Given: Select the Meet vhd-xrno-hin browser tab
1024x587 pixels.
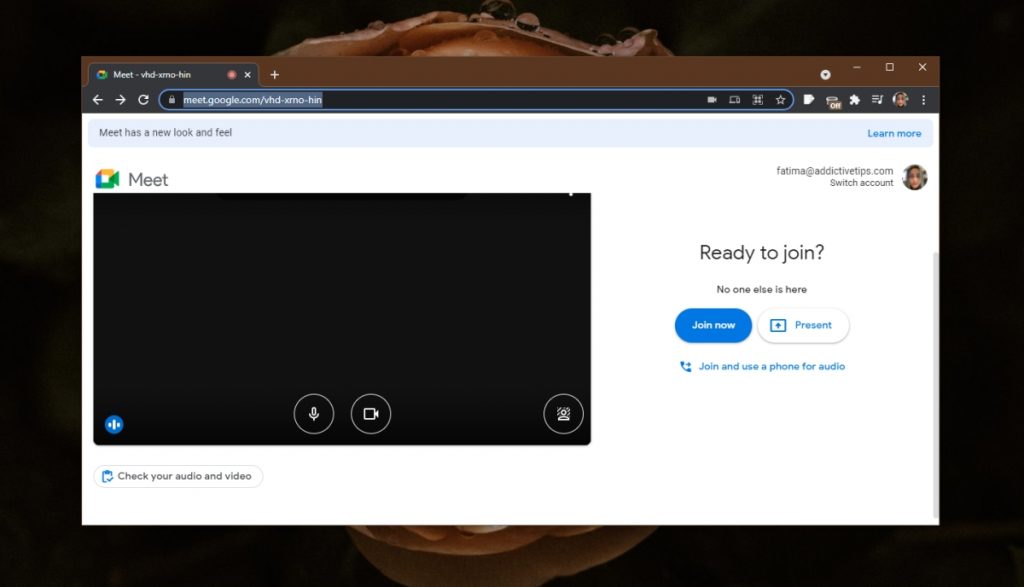Looking at the screenshot, I should tap(165, 73).
